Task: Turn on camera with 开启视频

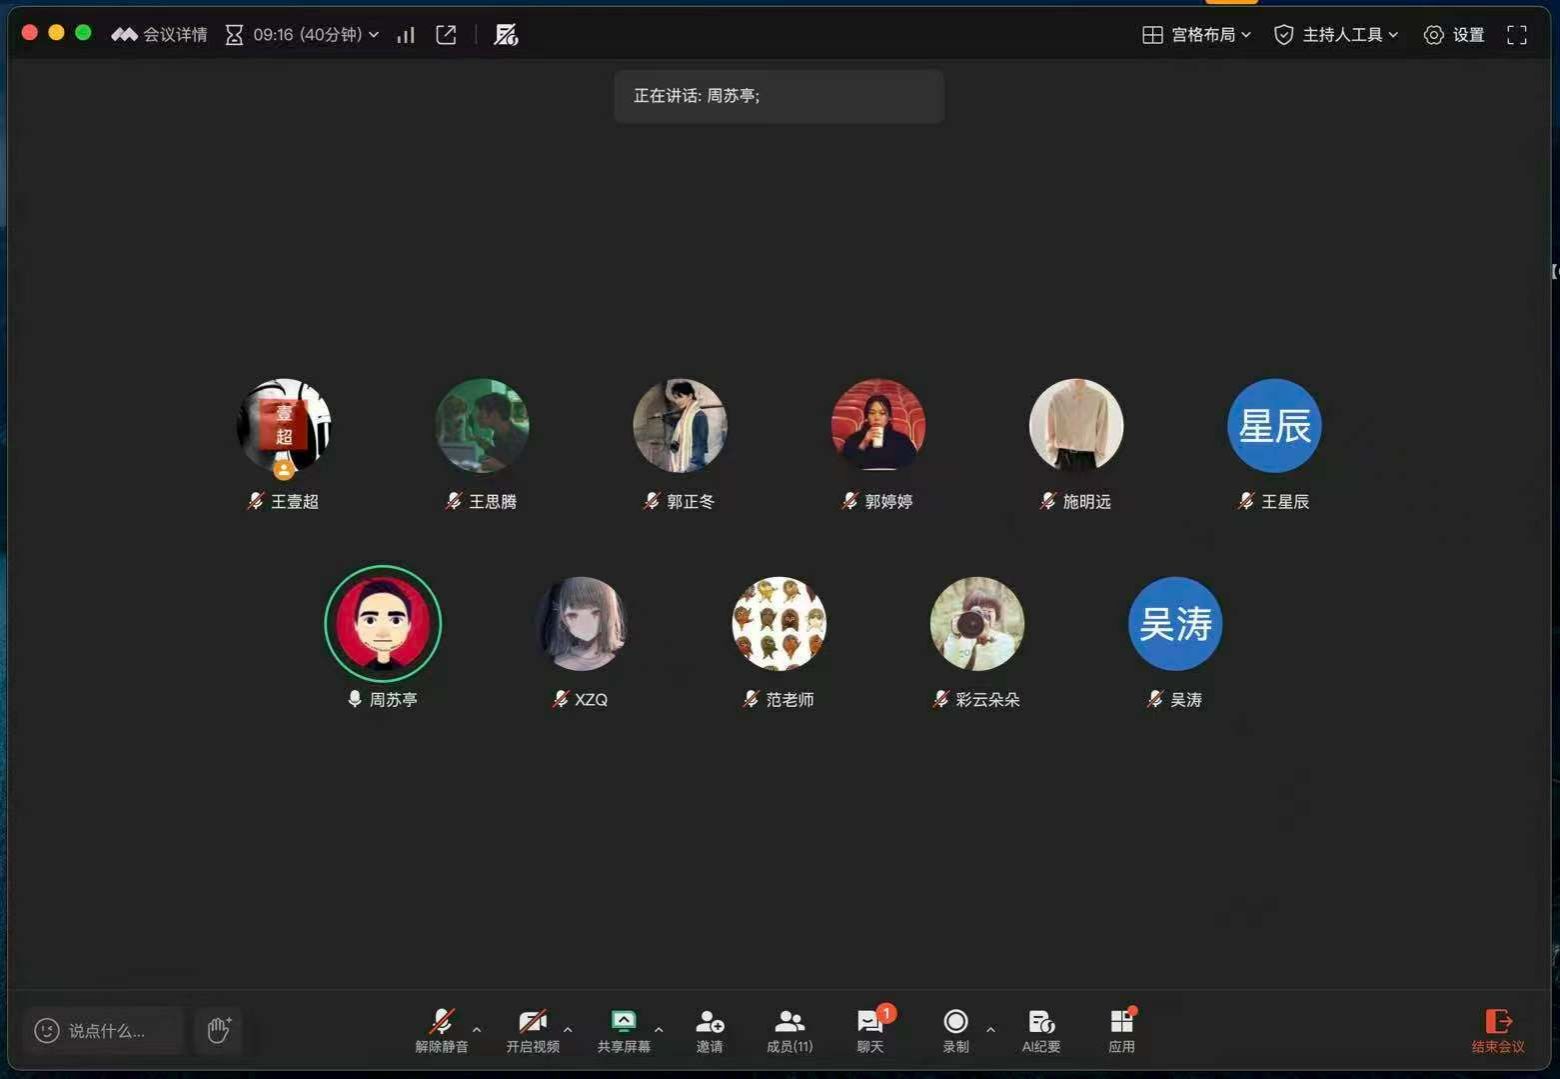Action: pos(532,1030)
